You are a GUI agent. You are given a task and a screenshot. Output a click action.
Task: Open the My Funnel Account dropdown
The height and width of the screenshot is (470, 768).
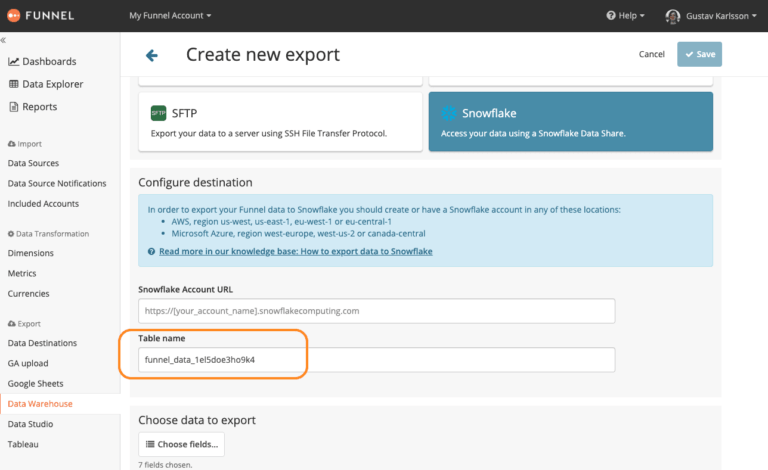pyautogui.click(x=170, y=16)
